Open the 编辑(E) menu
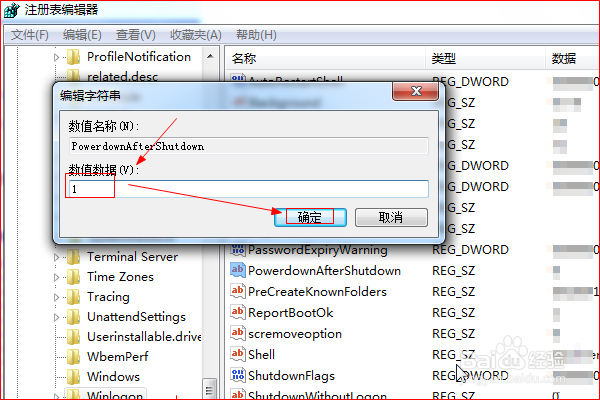This screenshot has height=400, width=600. (82, 35)
